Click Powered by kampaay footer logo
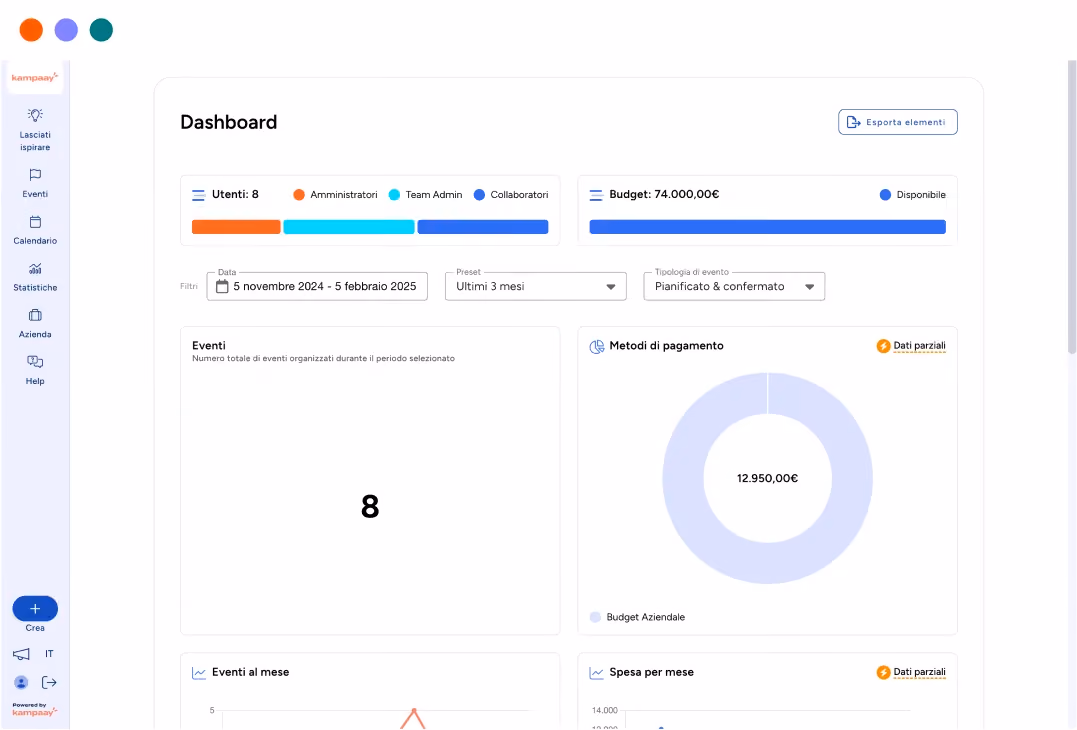The height and width of the screenshot is (730, 1077). (x=34, y=709)
